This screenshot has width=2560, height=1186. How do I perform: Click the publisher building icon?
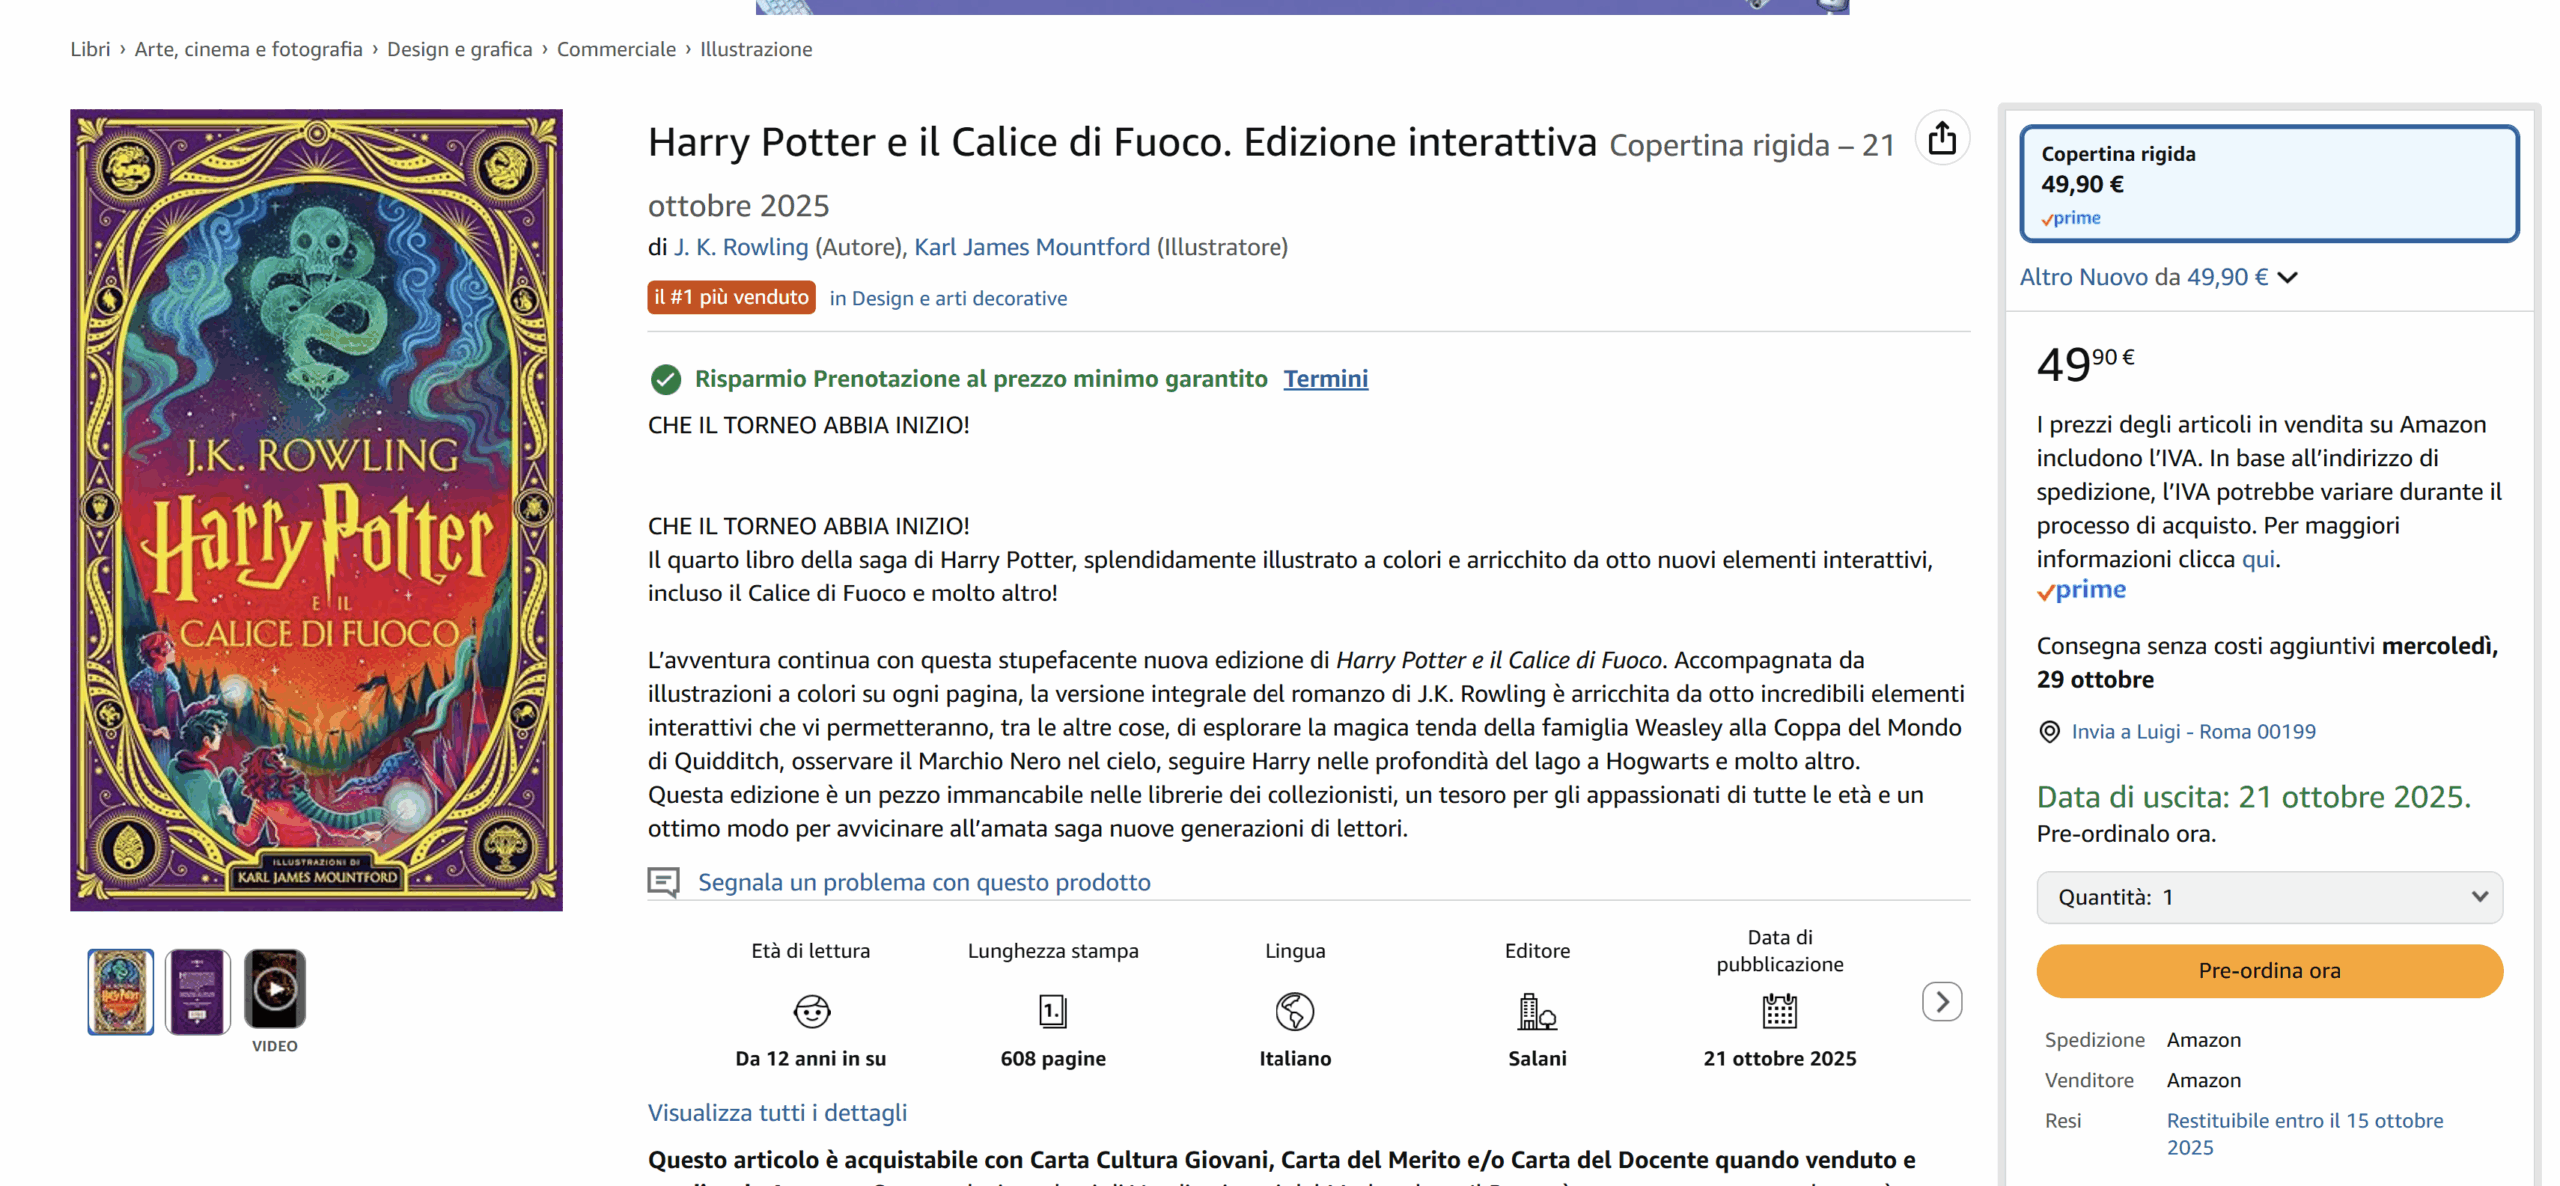[1536, 1011]
